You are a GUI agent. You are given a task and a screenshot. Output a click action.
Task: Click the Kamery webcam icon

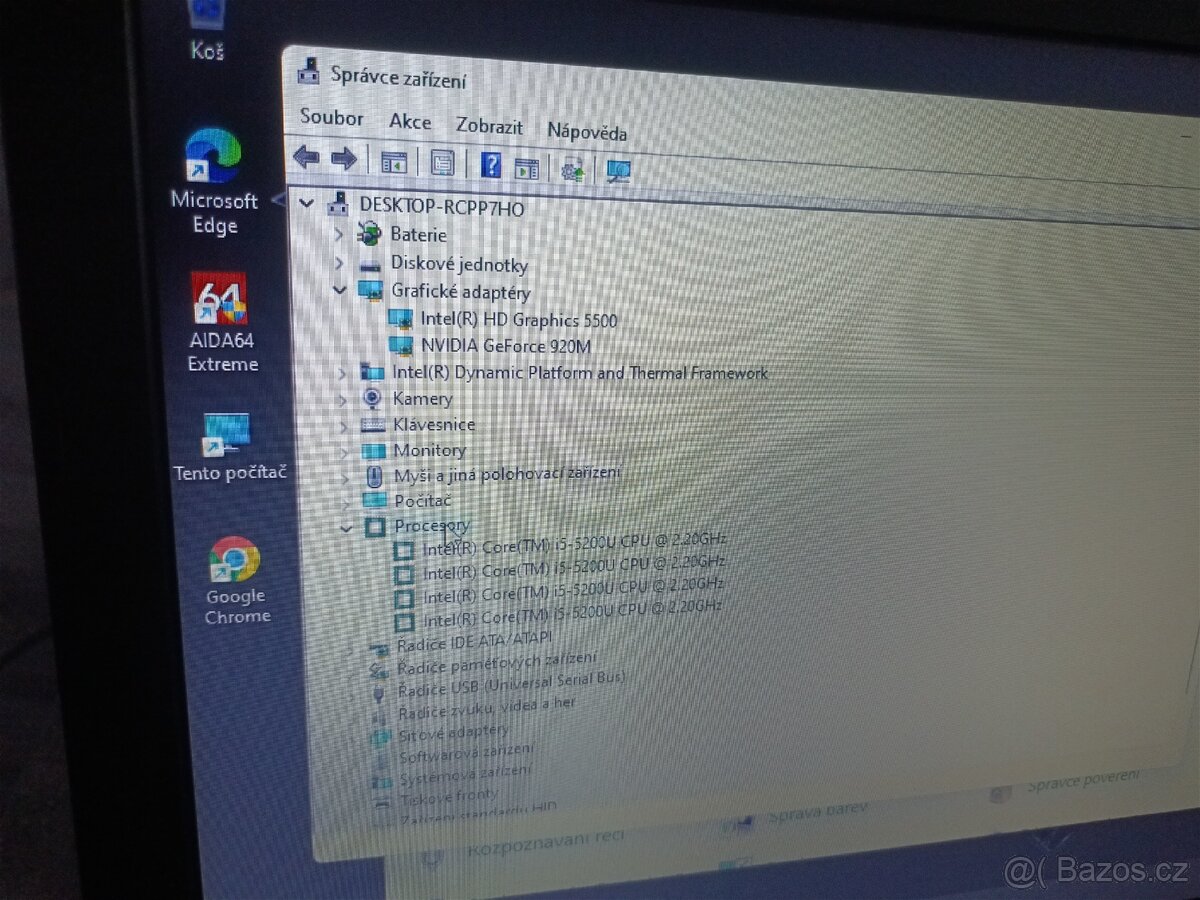(372, 398)
